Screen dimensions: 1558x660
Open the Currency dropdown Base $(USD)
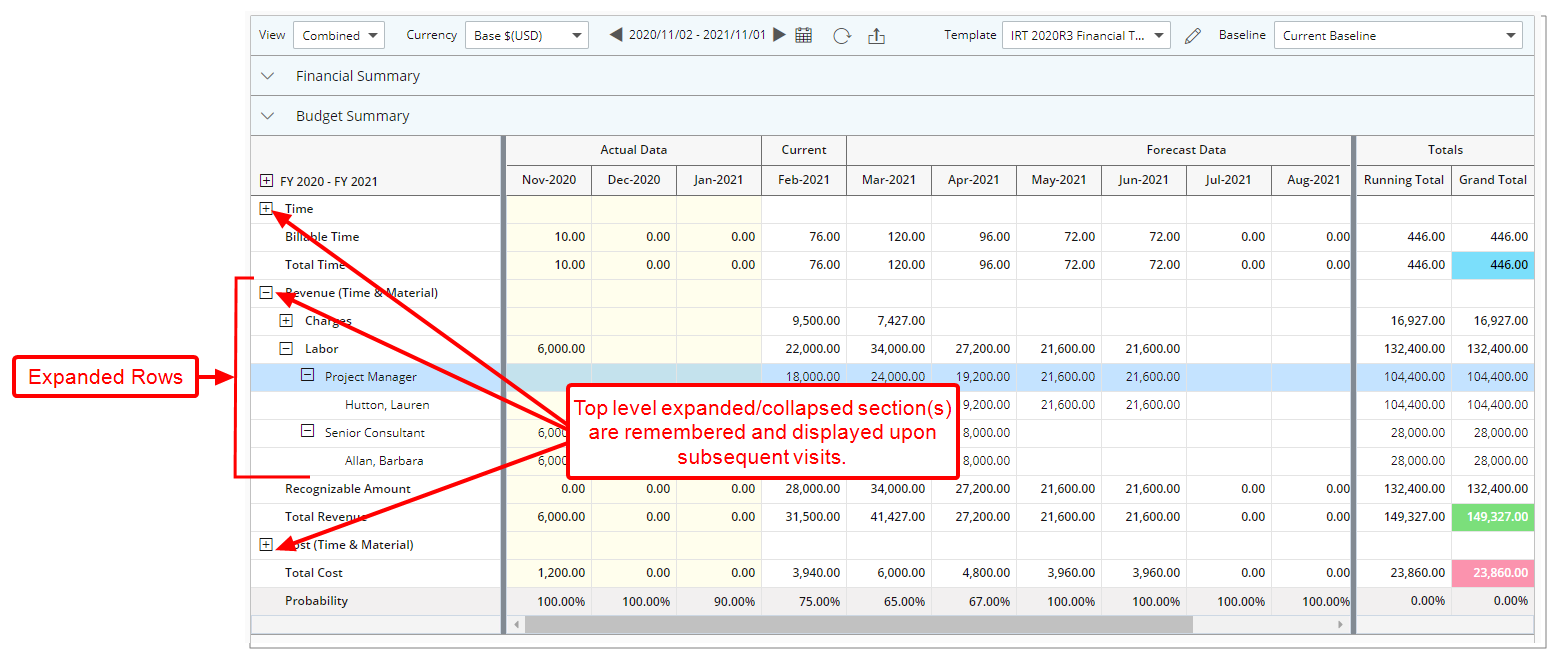[x=527, y=35]
